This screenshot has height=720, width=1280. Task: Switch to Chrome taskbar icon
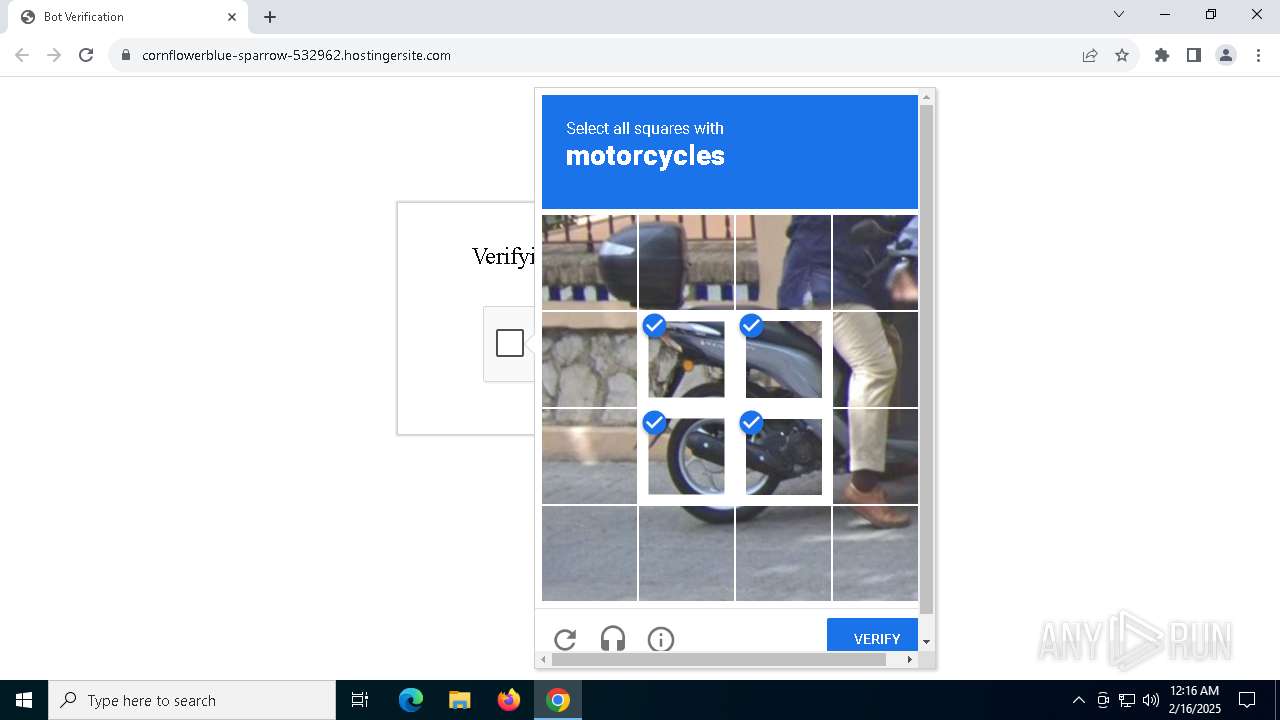click(x=558, y=700)
